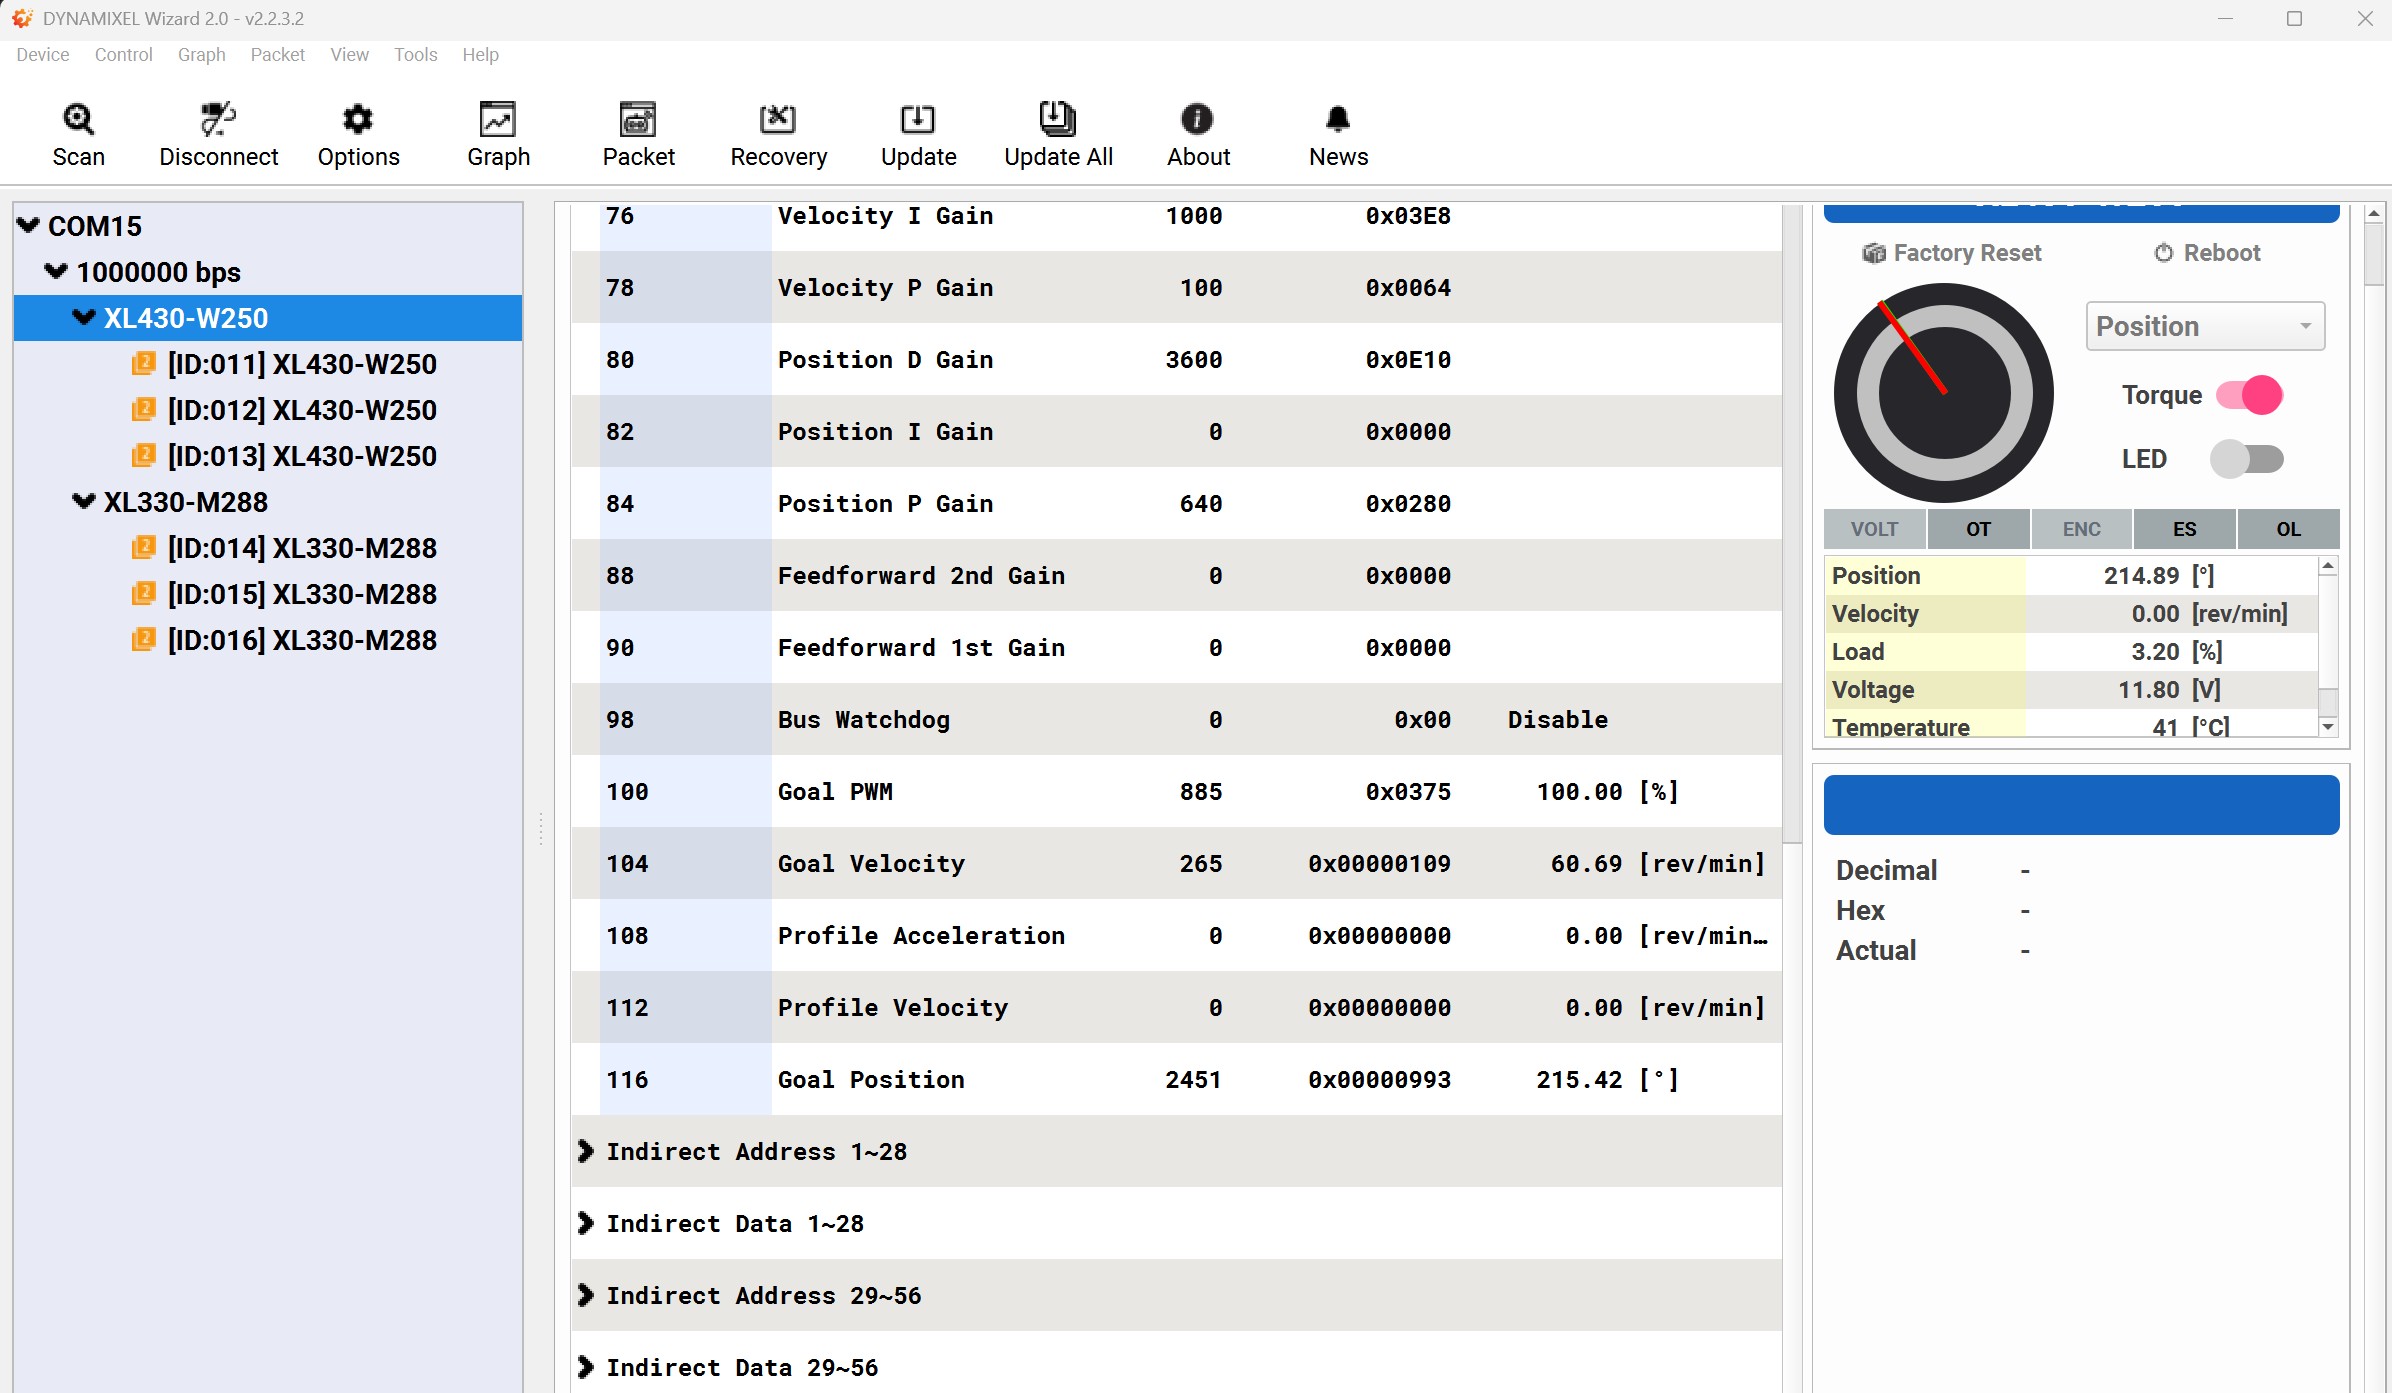This screenshot has height=1393, width=2392.
Task: Collapse the XL330-M288 tree group
Action: [84, 501]
